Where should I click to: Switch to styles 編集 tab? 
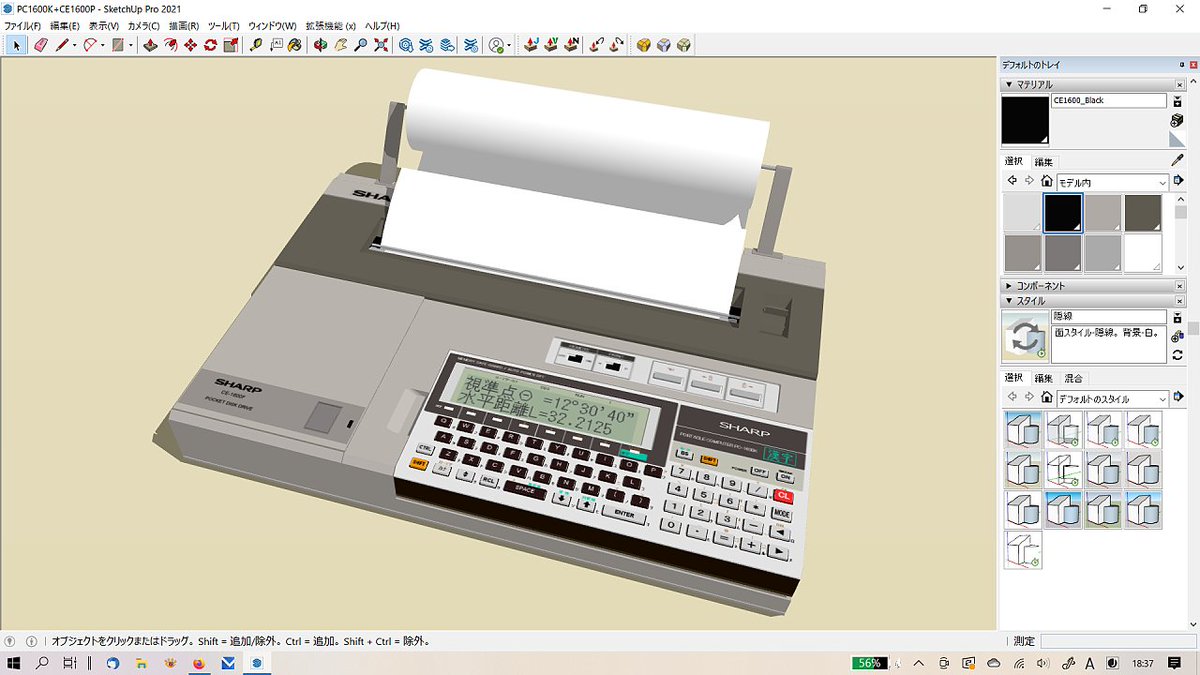[1043, 378]
